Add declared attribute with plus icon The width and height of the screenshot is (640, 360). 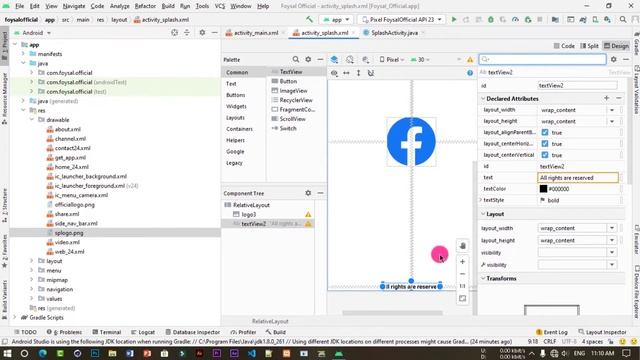[x=607, y=98]
